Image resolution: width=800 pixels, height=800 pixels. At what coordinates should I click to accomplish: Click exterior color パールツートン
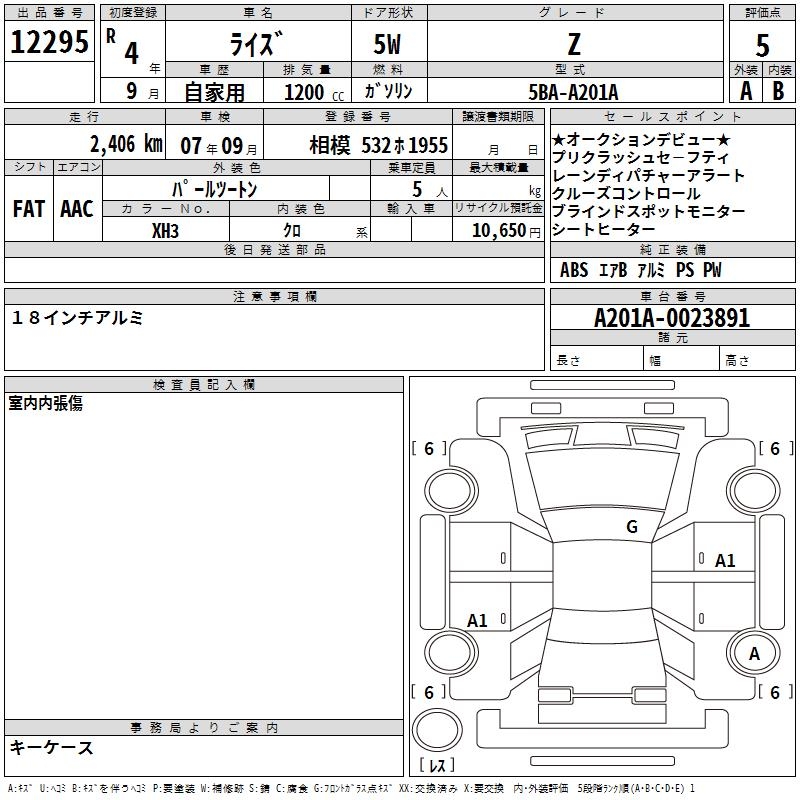click(x=215, y=189)
